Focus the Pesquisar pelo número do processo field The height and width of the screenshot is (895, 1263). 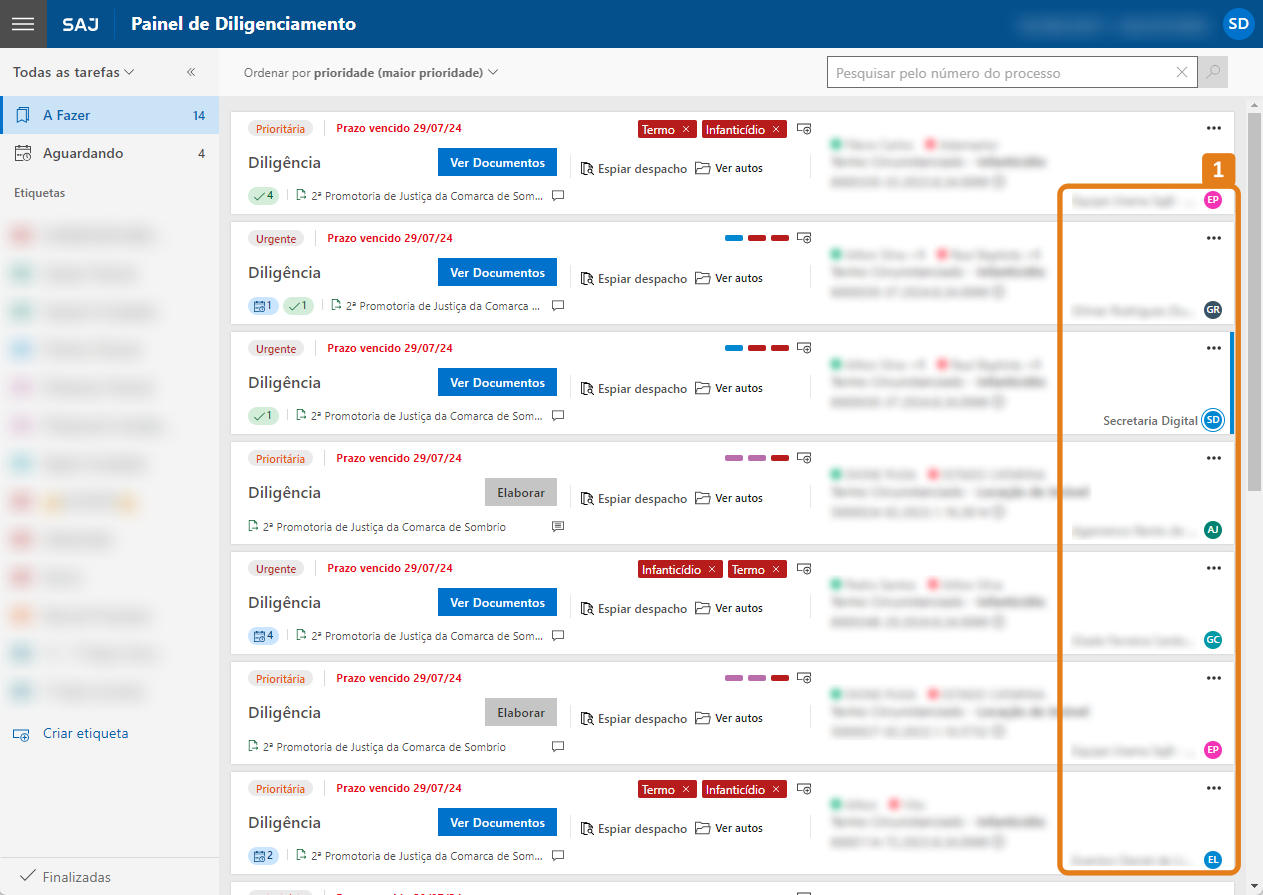(x=1000, y=72)
